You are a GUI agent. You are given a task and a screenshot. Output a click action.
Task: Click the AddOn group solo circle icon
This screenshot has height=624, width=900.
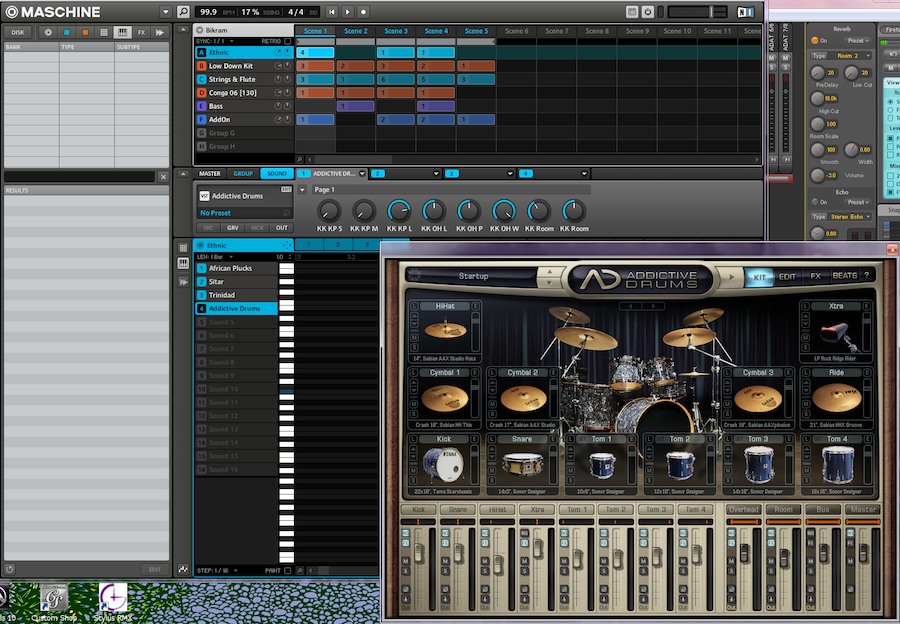(x=278, y=119)
